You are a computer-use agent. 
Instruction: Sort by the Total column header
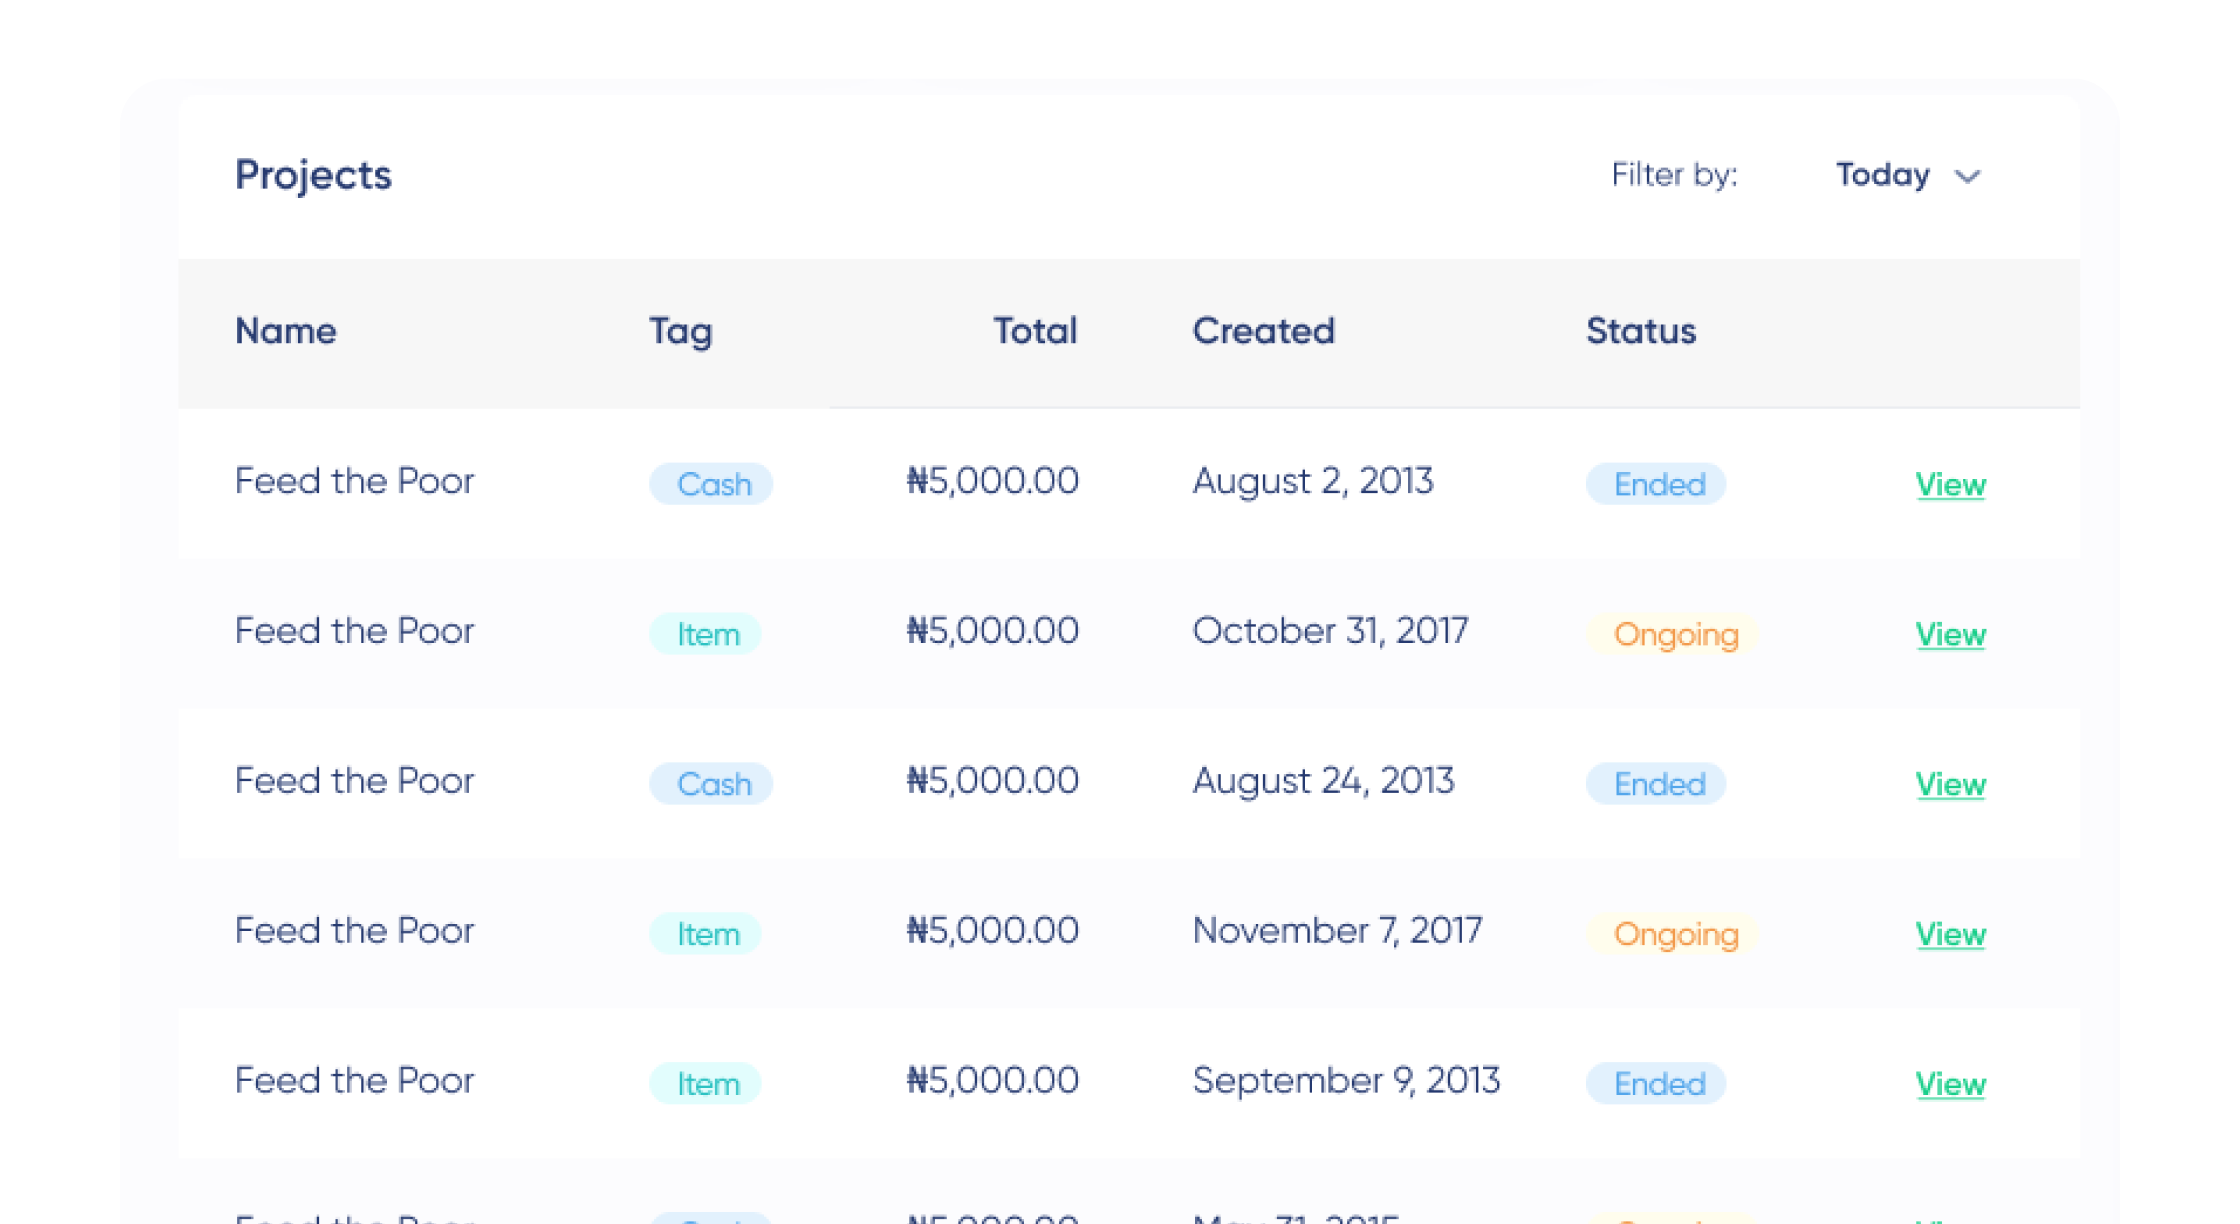(x=1034, y=331)
